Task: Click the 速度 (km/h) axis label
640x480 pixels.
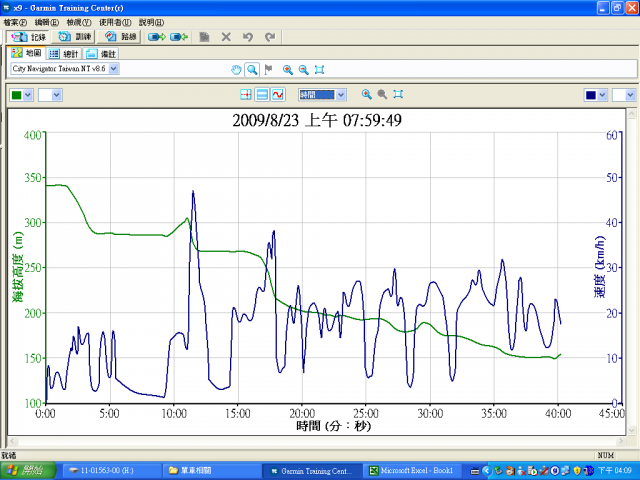Action: tap(599, 267)
